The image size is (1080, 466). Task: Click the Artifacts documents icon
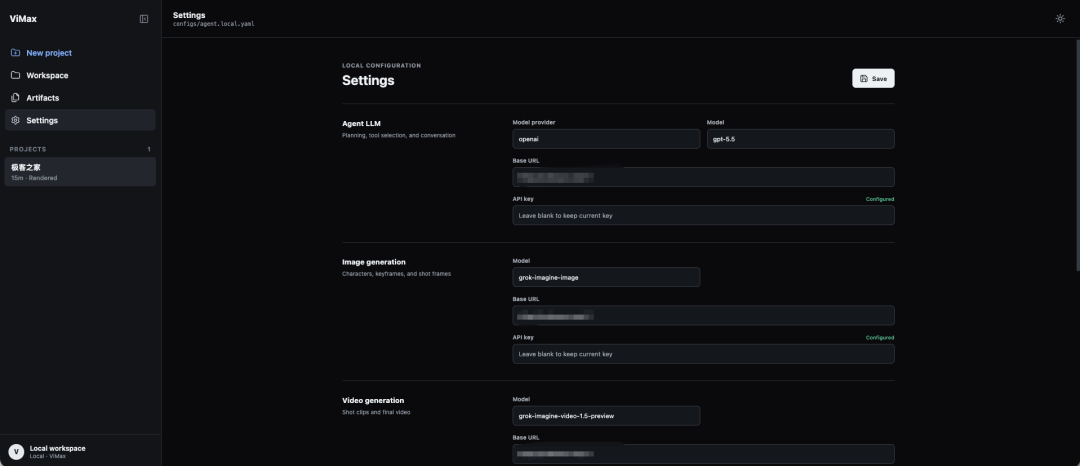point(15,98)
